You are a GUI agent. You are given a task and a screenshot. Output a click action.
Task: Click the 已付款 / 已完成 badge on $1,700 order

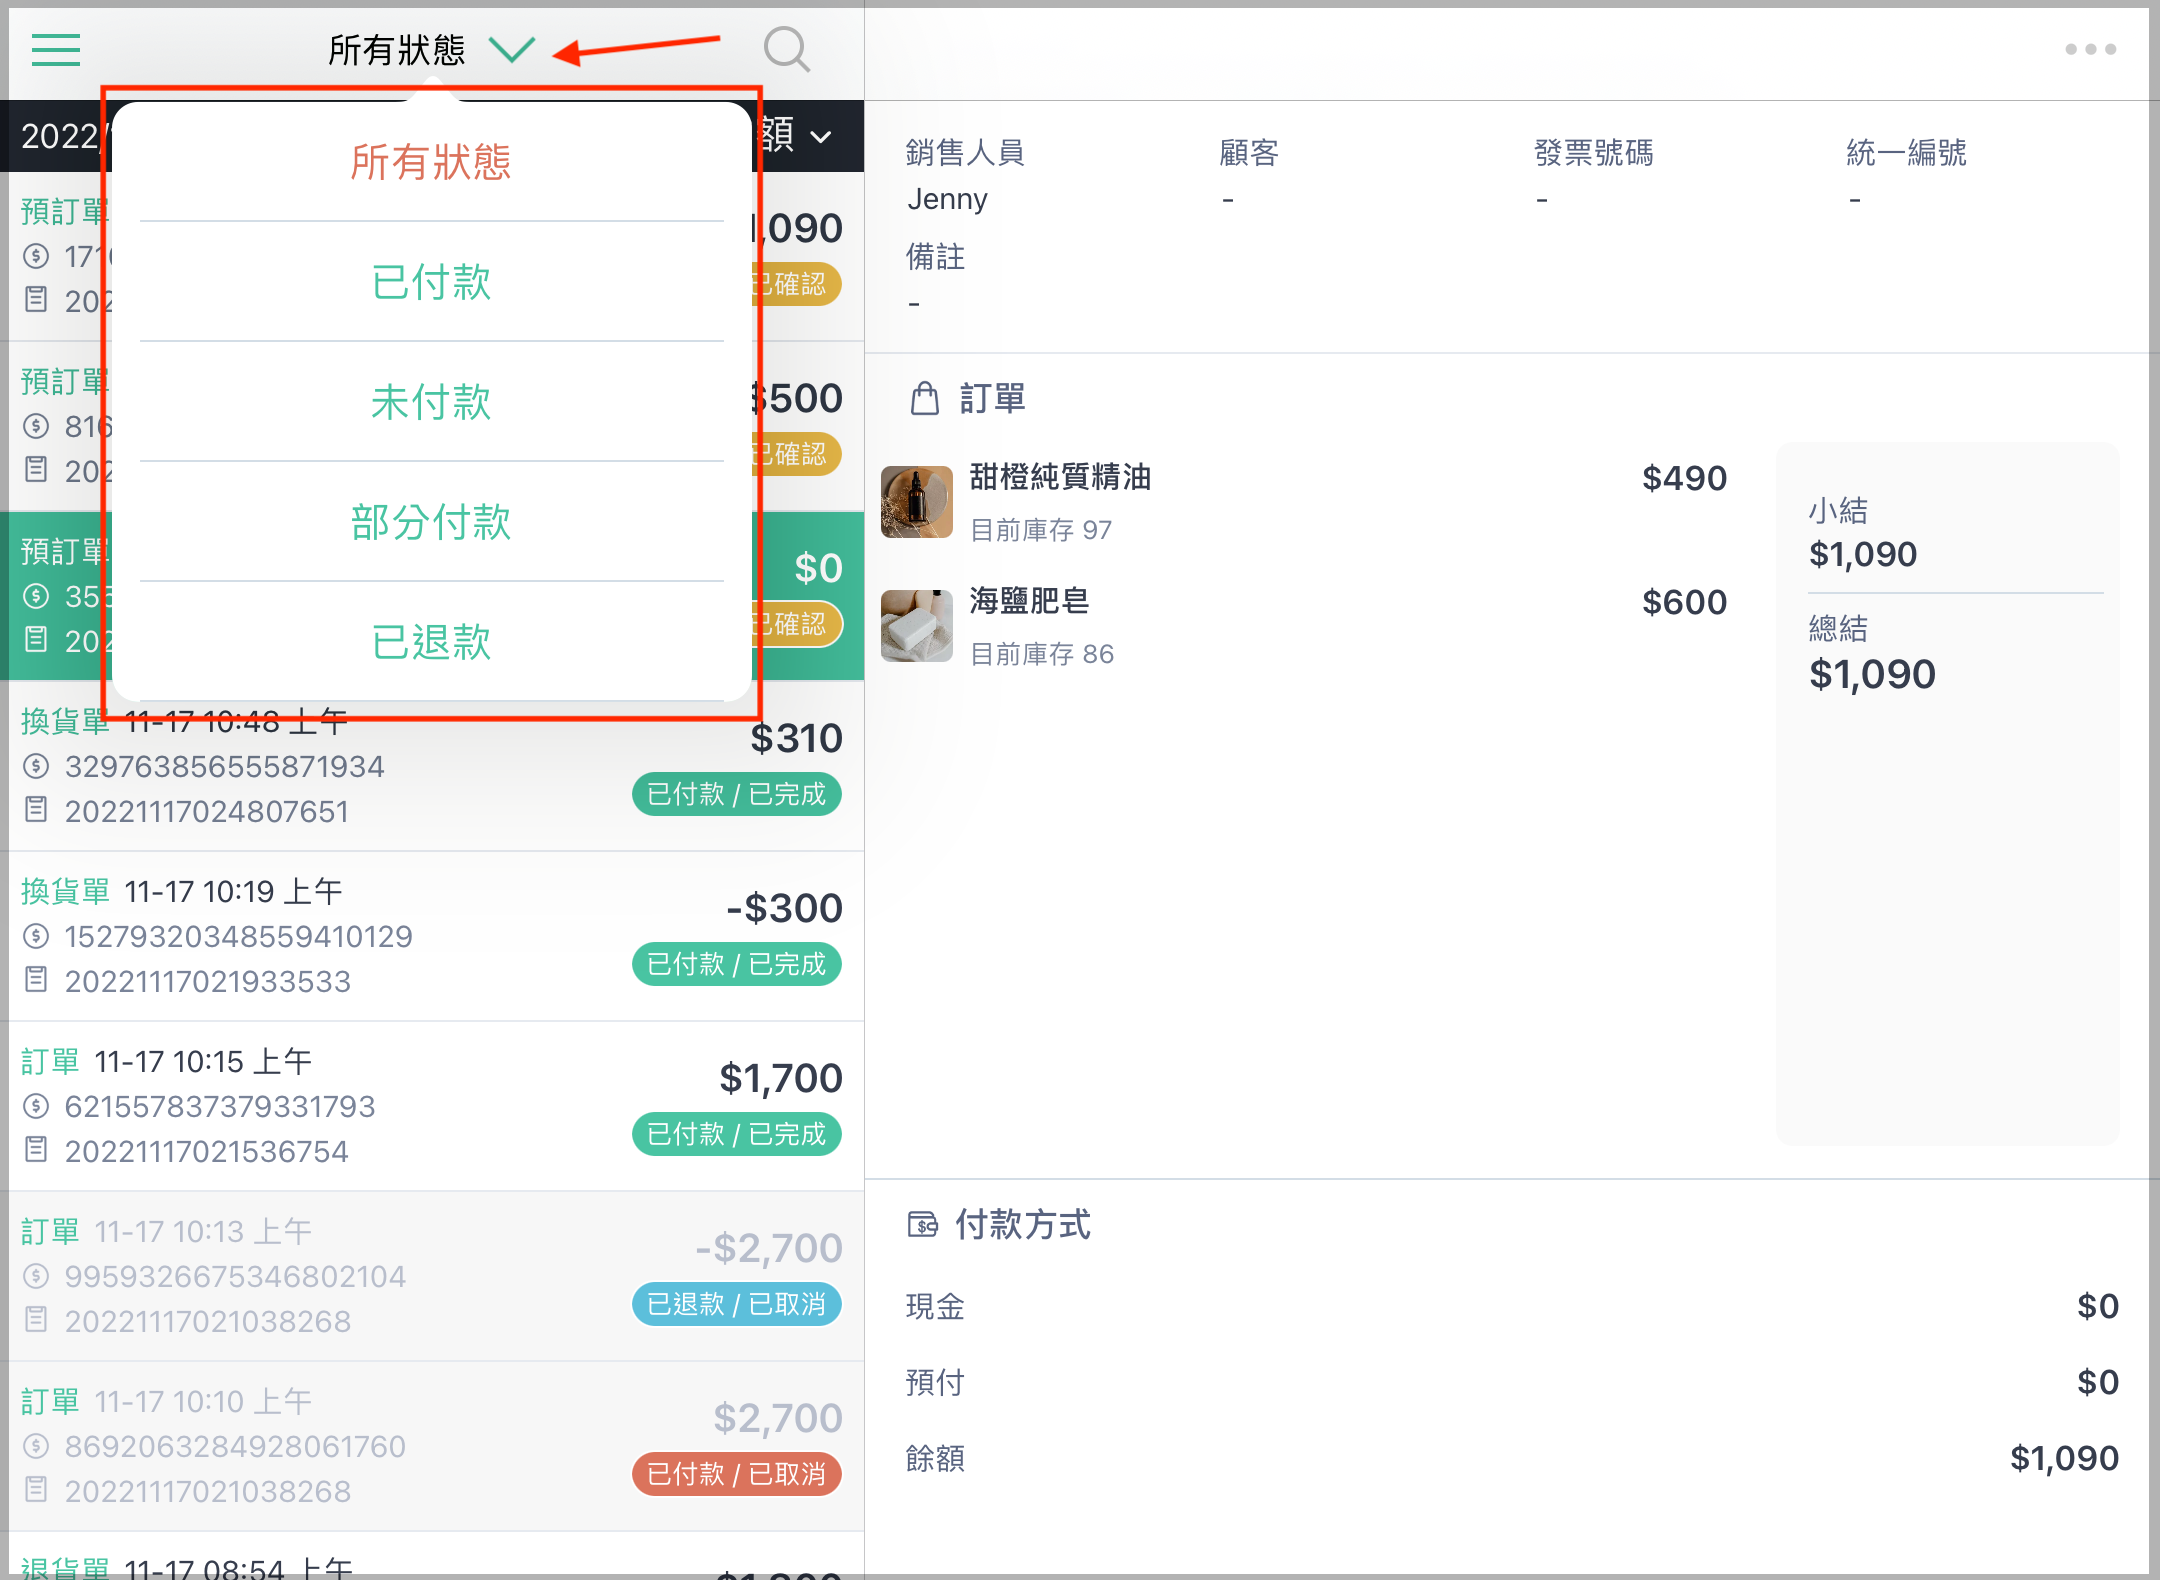pyautogui.click(x=737, y=1134)
